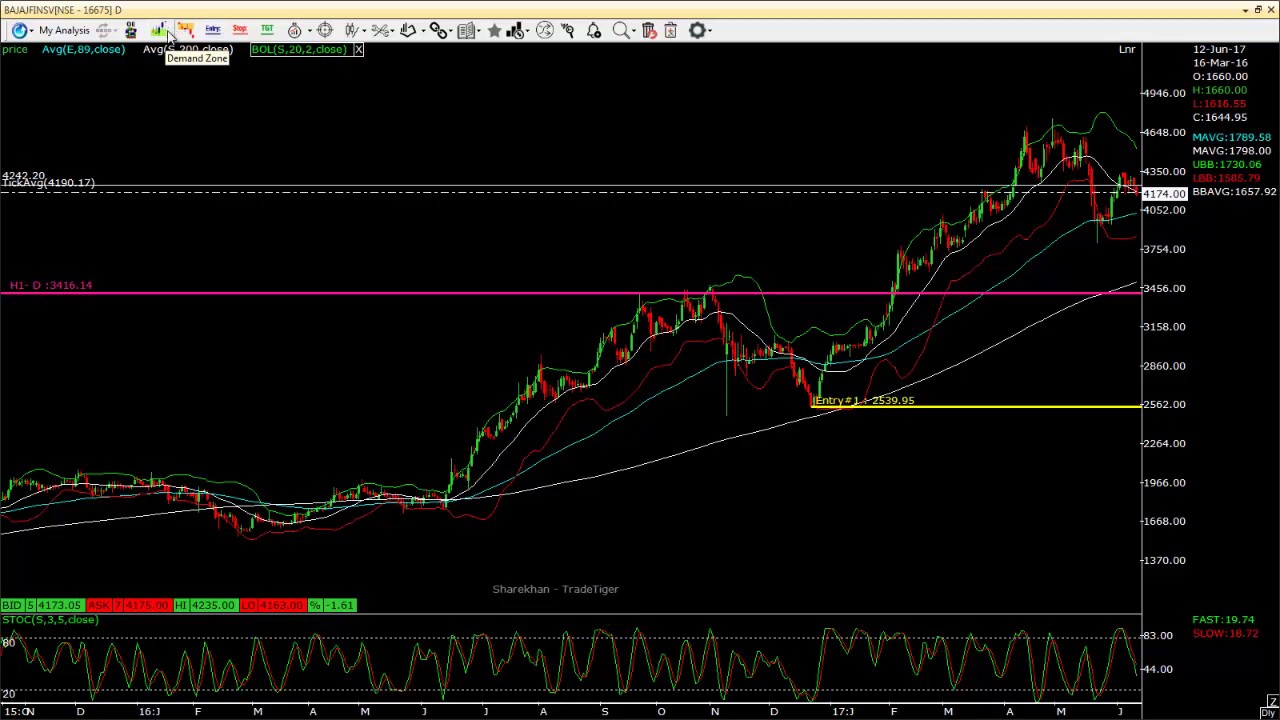Expand the magnifier zoom dropdown arrow
1280x720 pixels.
pyautogui.click(x=634, y=30)
